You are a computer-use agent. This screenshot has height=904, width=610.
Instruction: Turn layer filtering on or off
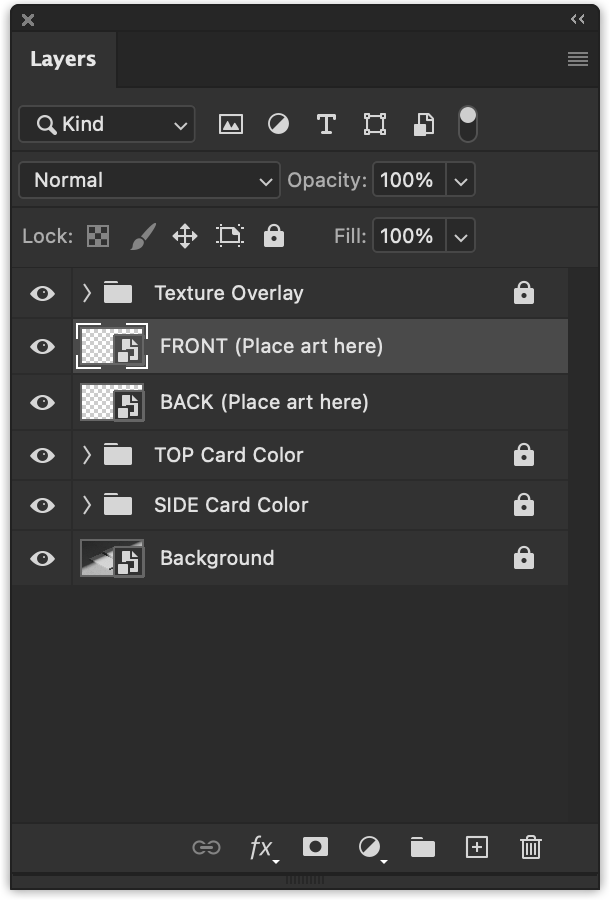tap(468, 124)
